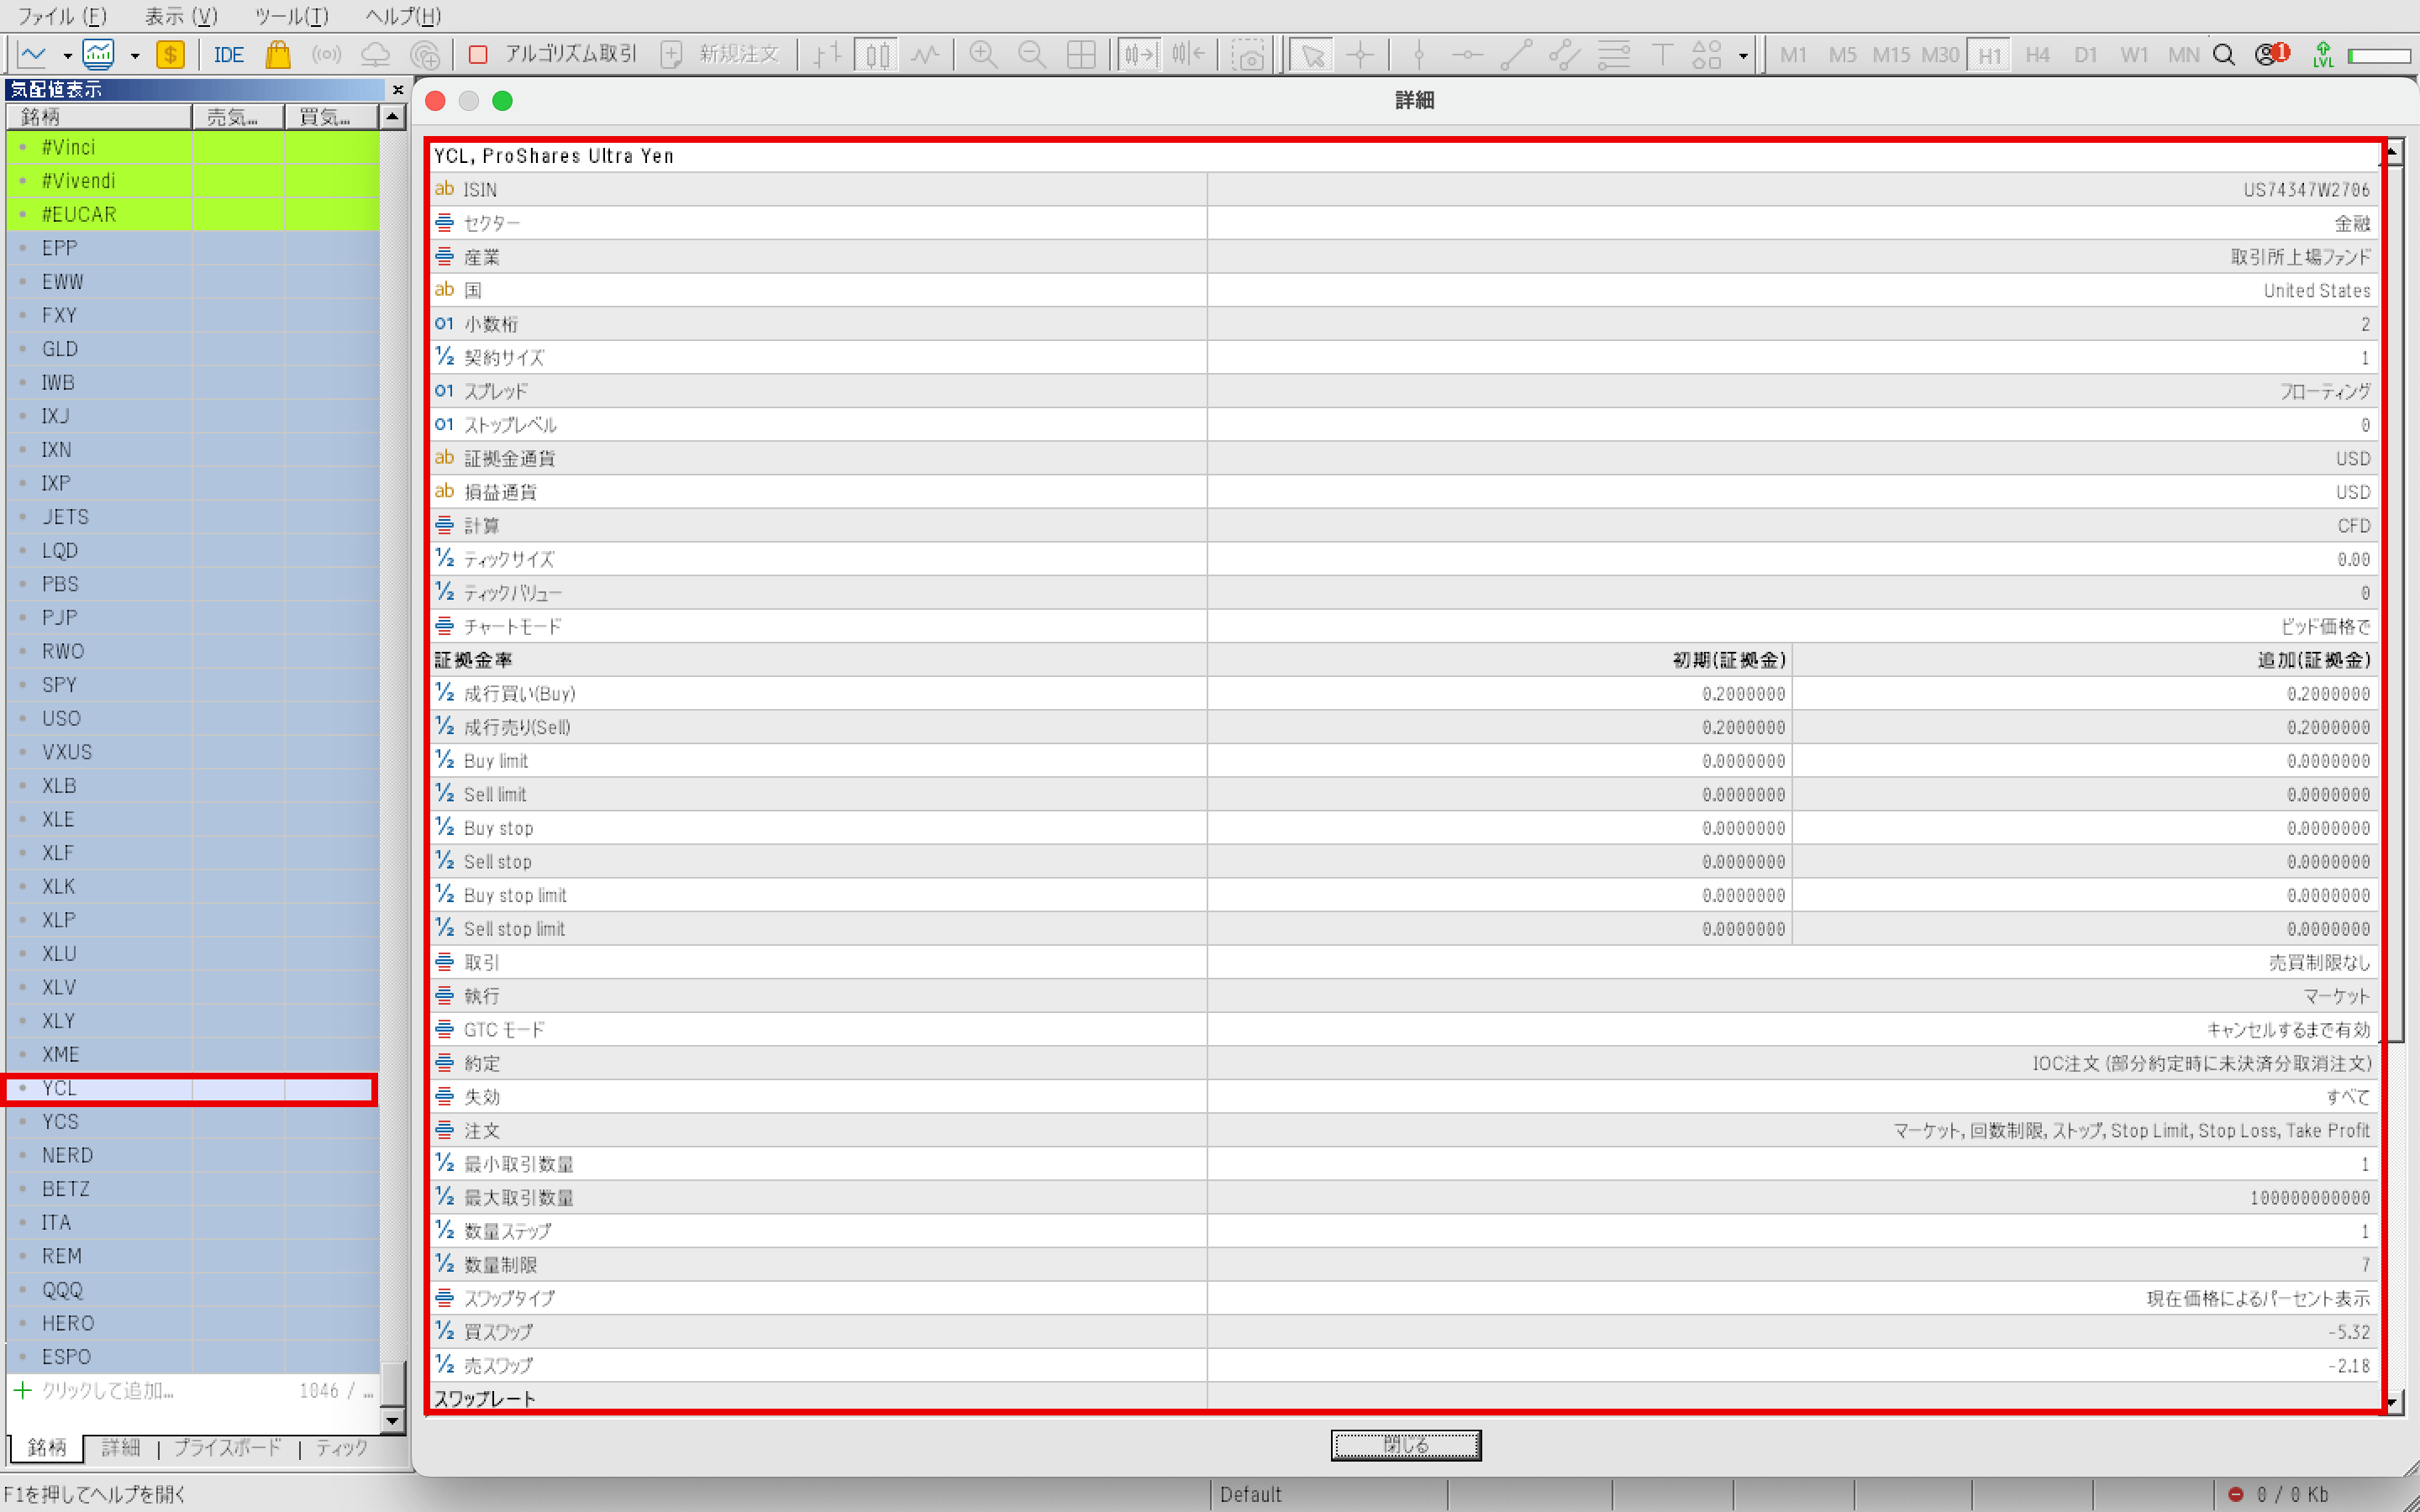Image resolution: width=2420 pixels, height=1512 pixels.
Task: Toggle アルゴリズム取引 (algorithmic trading)
Action: 555,55
